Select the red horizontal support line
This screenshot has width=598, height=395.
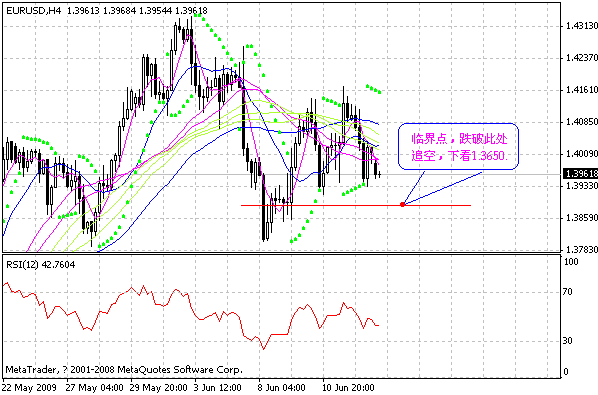coord(356,206)
